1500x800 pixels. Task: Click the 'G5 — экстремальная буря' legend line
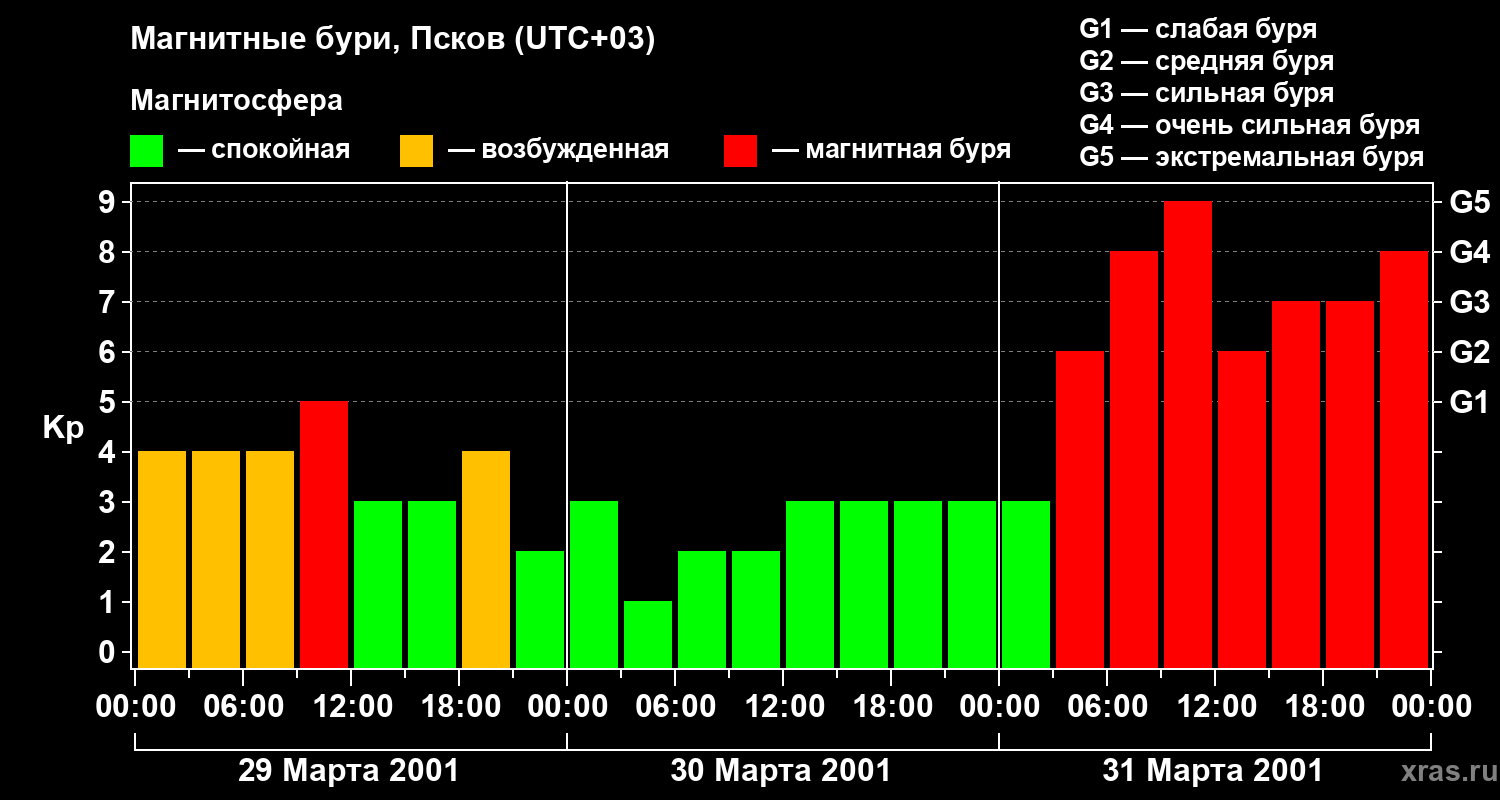(1251, 157)
